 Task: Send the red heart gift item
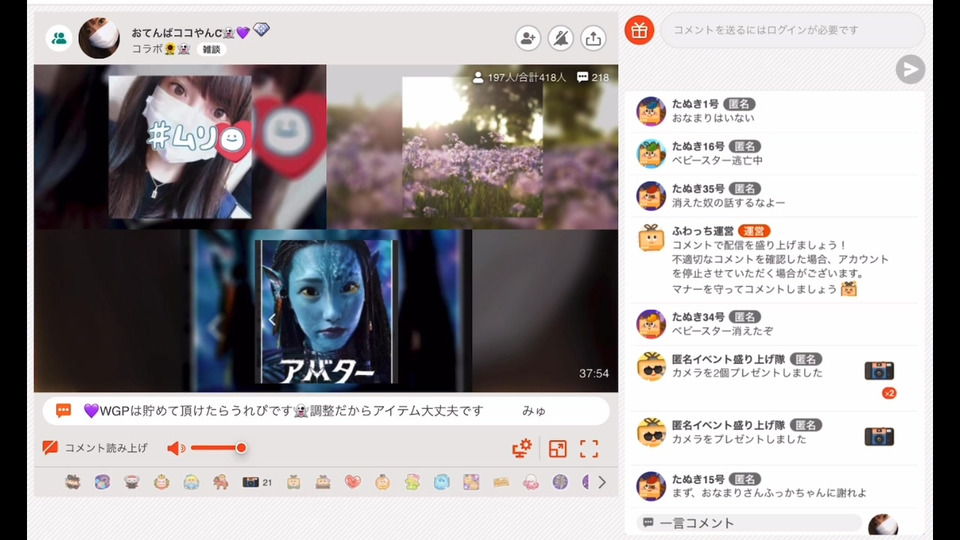(353, 482)
